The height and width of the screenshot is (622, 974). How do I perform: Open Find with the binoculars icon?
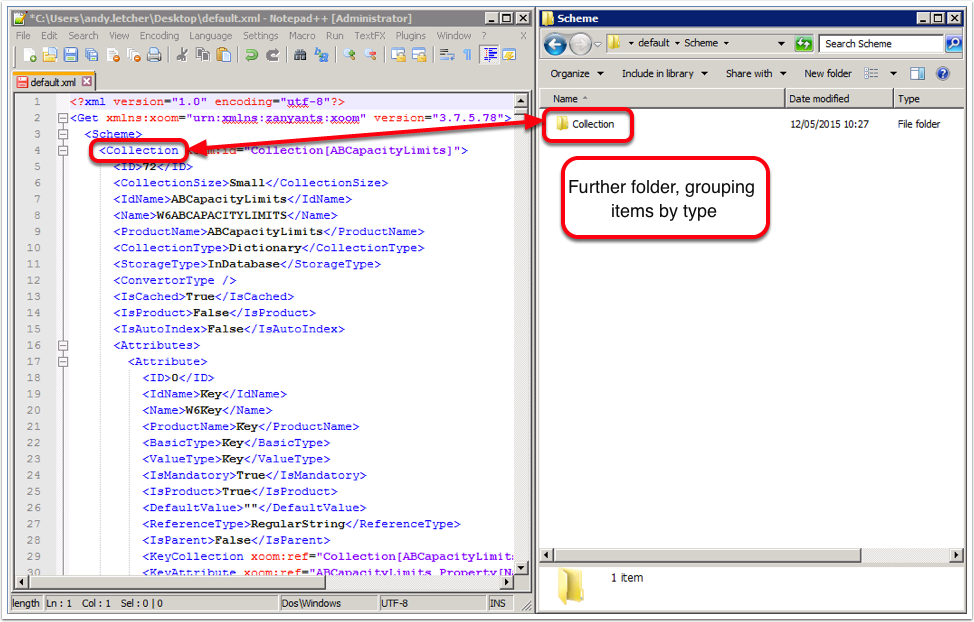(x=300, y=55)
